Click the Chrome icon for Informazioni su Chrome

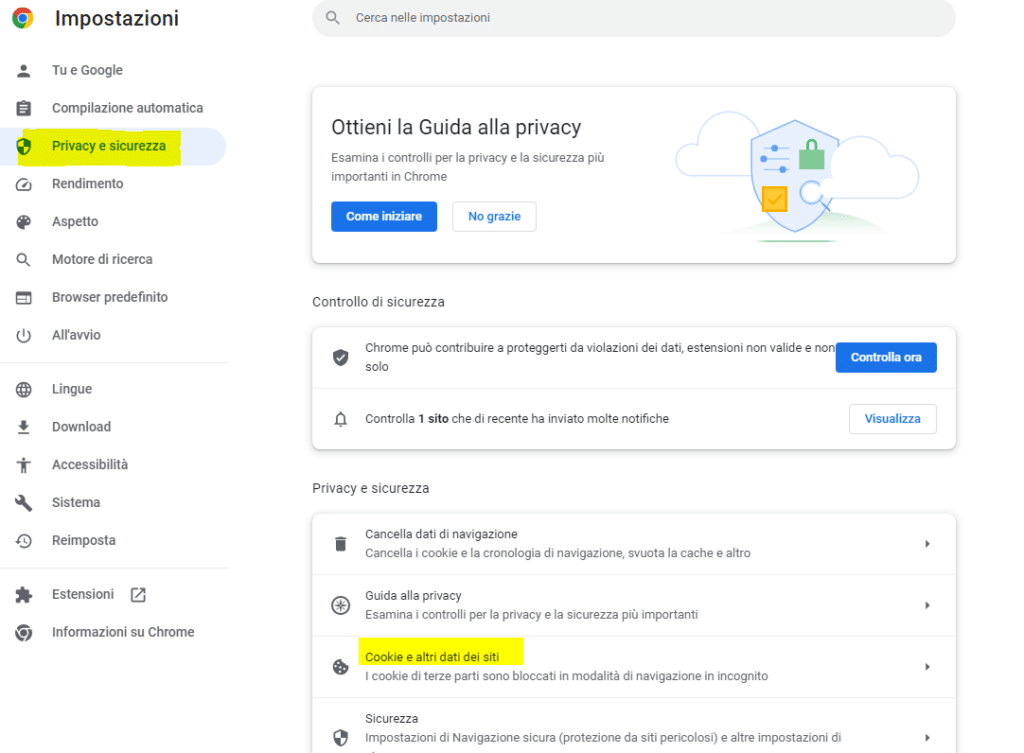coord(24,633)
